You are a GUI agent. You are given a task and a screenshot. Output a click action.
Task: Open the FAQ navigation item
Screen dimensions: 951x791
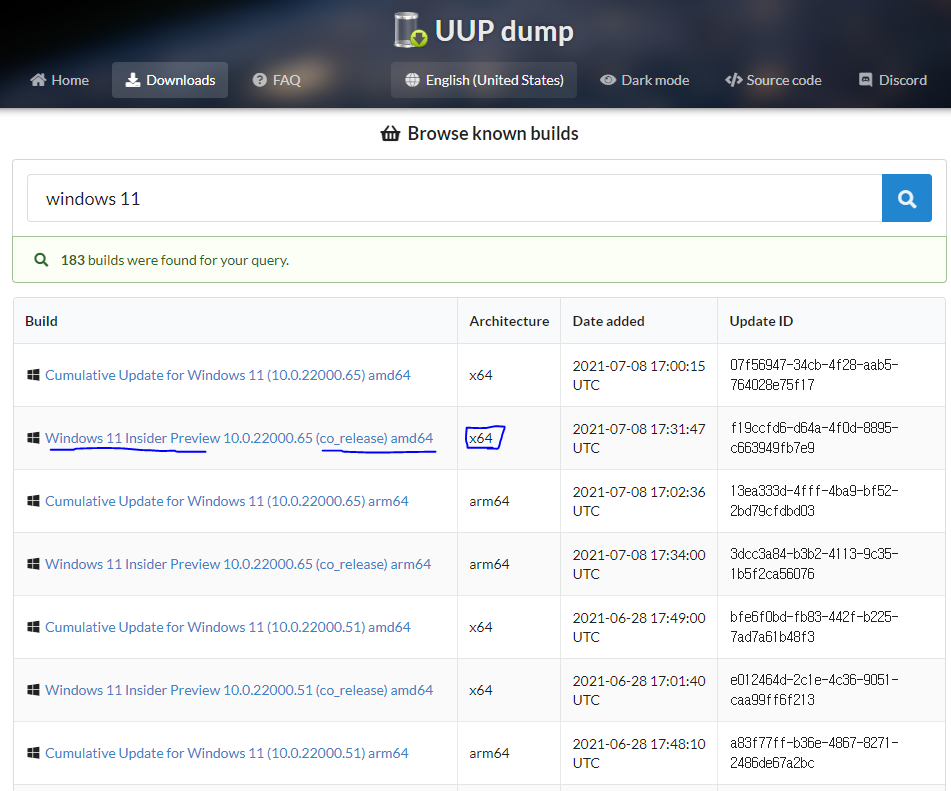[277, 80]
